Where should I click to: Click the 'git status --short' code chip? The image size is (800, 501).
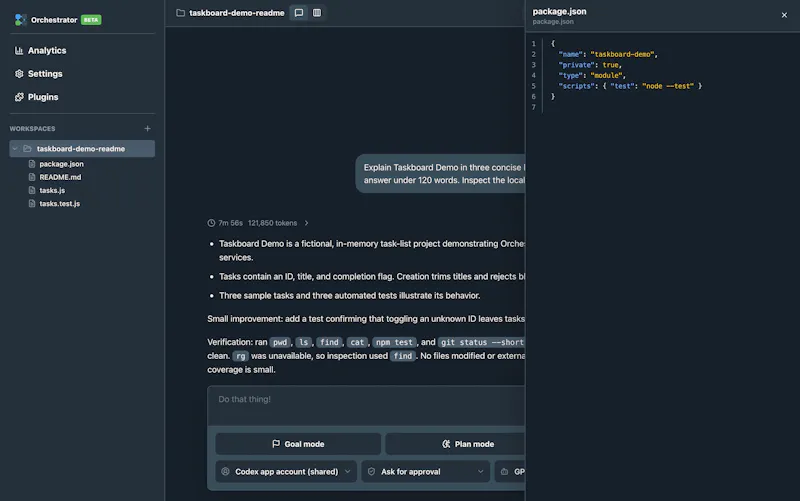tap(481, 342)
